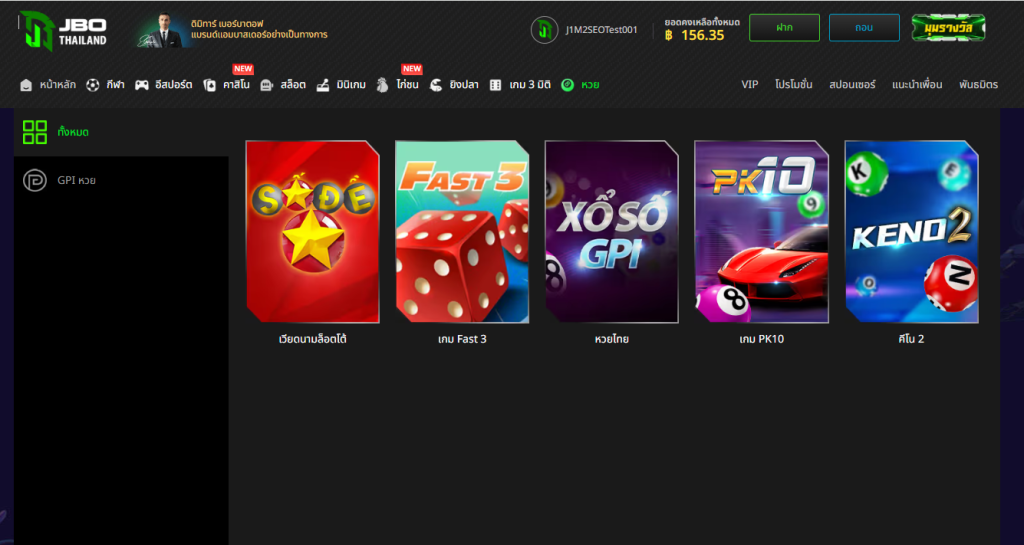Open the กีฬา sports menu
Image resolution: width=1024 pixels, height=545 pixels.
click(115, 85)
